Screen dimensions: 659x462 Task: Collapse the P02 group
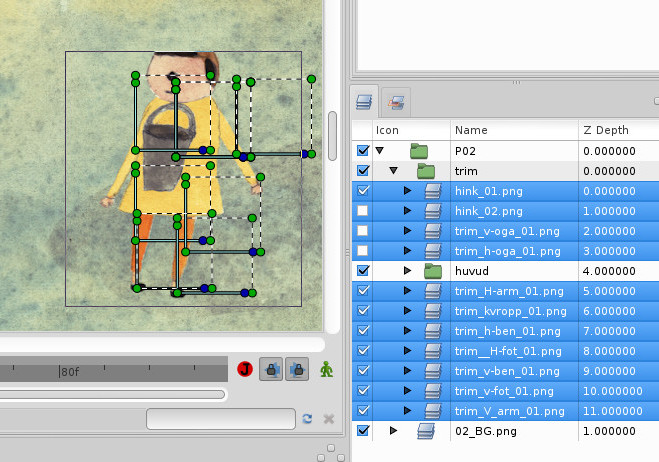pos(380,151)
